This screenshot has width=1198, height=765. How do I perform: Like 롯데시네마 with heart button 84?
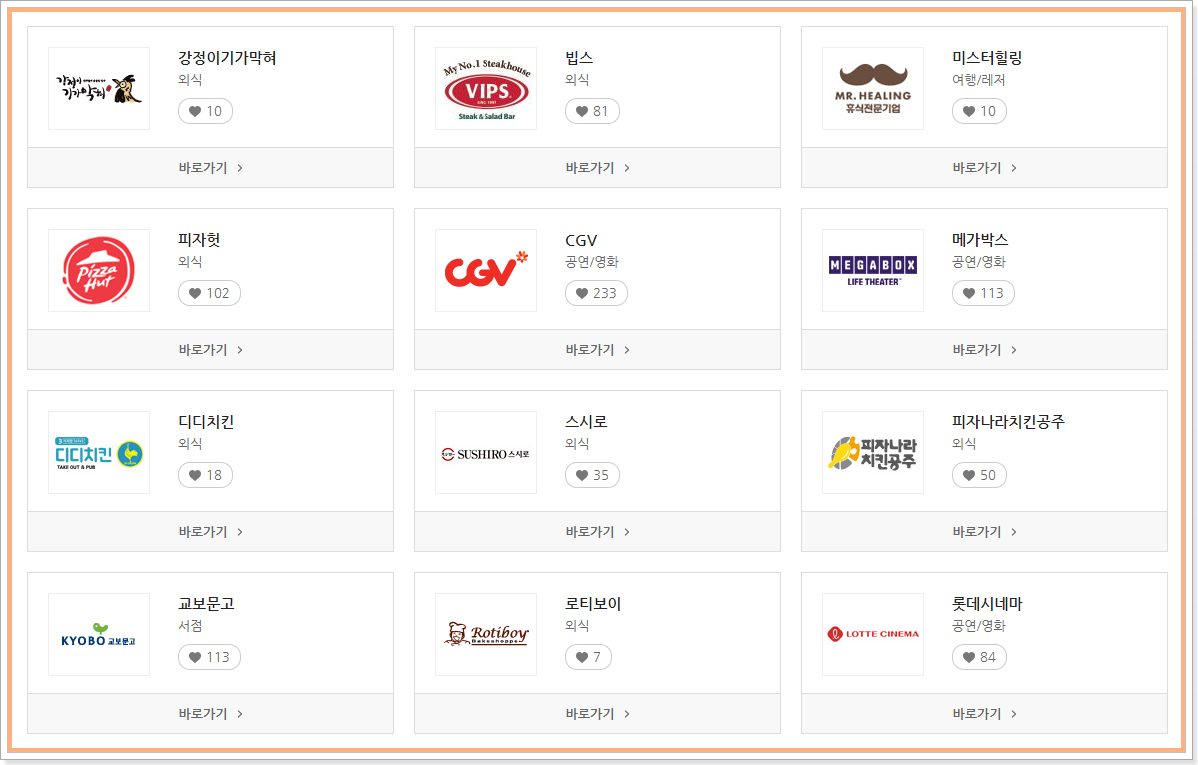(x=979, y=657)
